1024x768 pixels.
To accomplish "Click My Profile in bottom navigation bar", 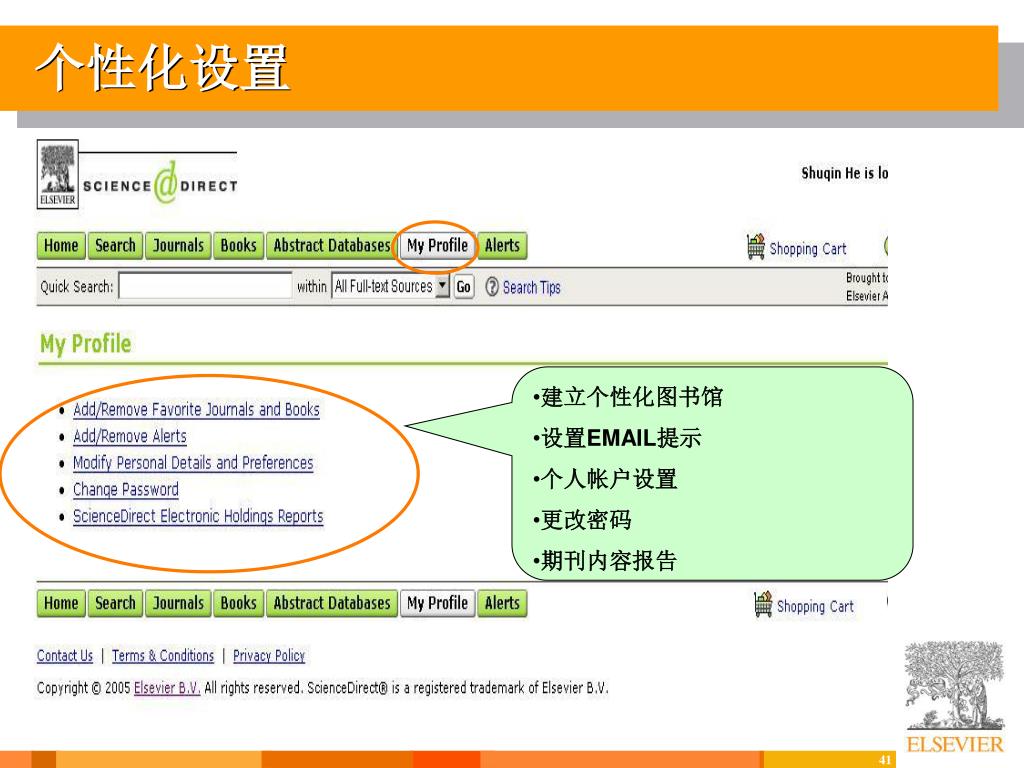I will pos(438,603).
